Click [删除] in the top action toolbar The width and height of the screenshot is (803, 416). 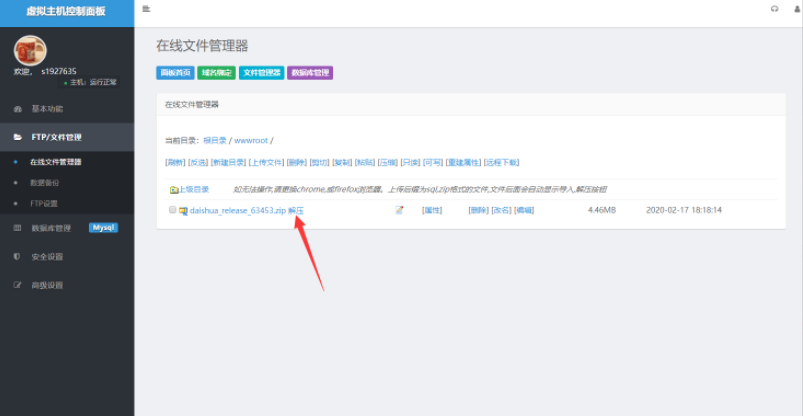click(x=297, y=162)
